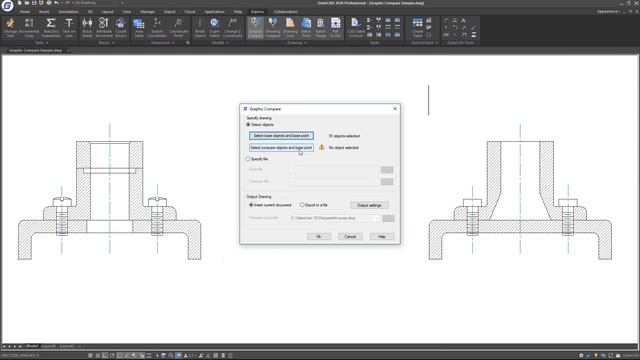Click the settings gear in status bar
This screenshot has height=360, width=640.
(x=581, y=356)
